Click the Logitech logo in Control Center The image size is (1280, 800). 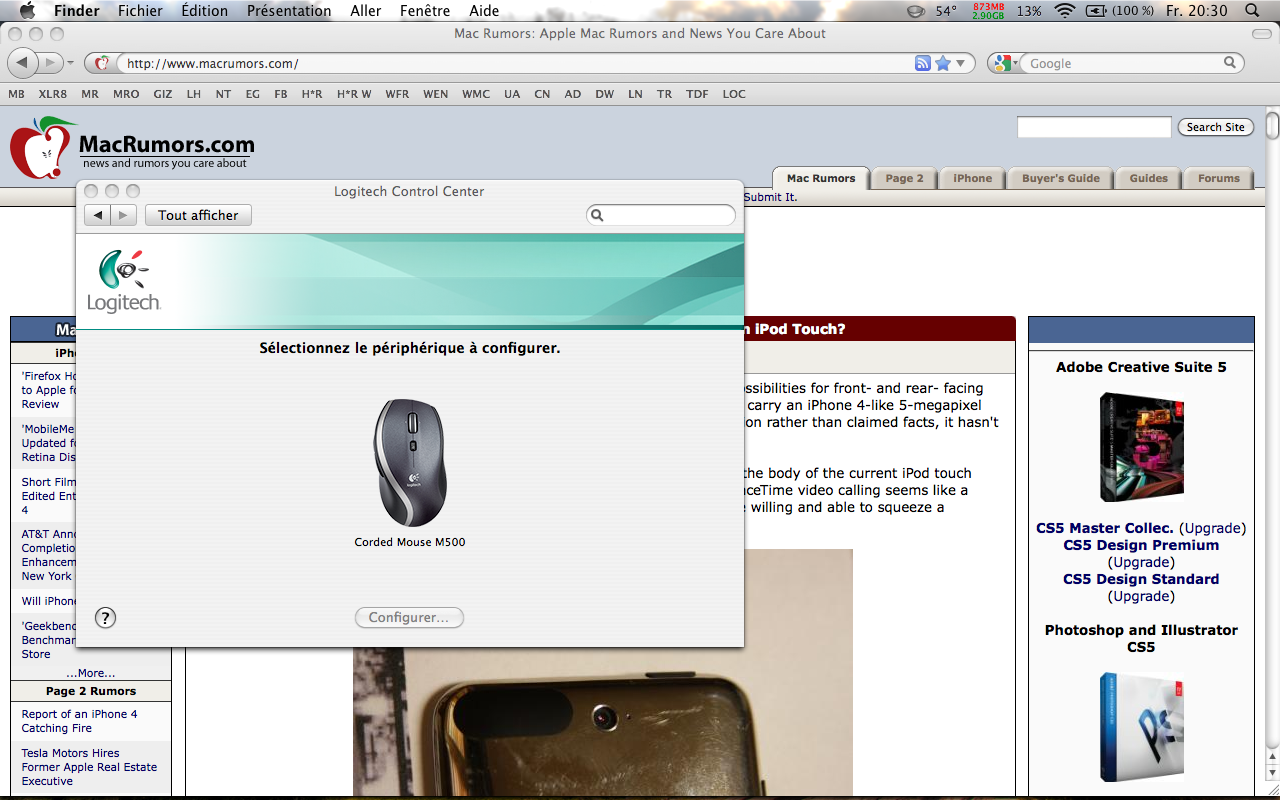pyautogui.click(x=123, y=281)
